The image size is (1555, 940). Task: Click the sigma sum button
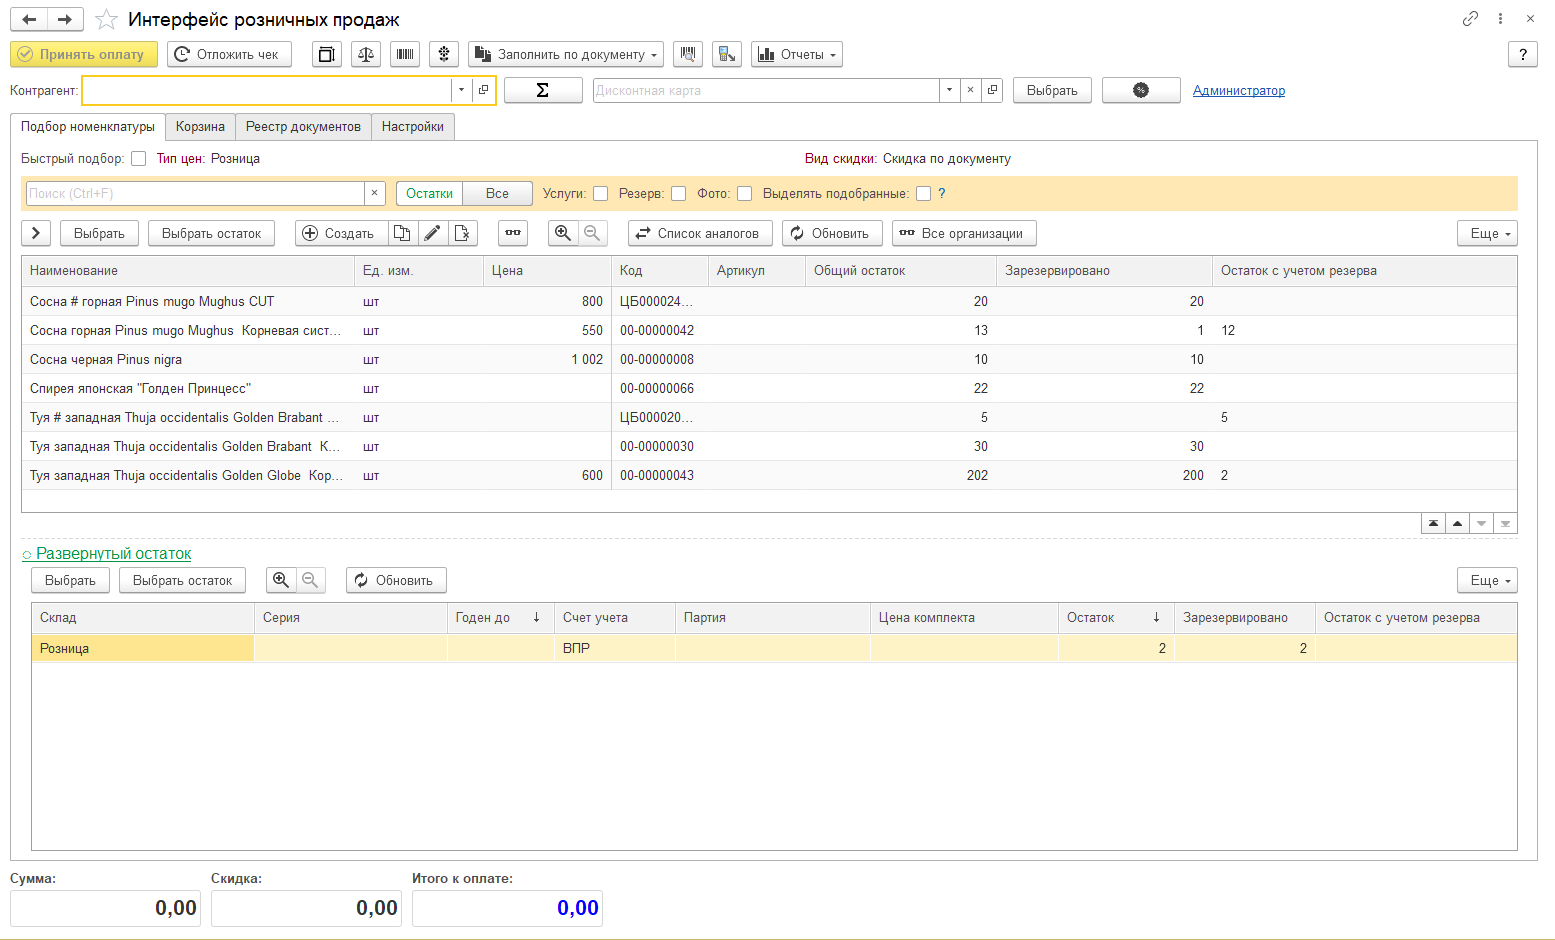[x=543, y=90]
